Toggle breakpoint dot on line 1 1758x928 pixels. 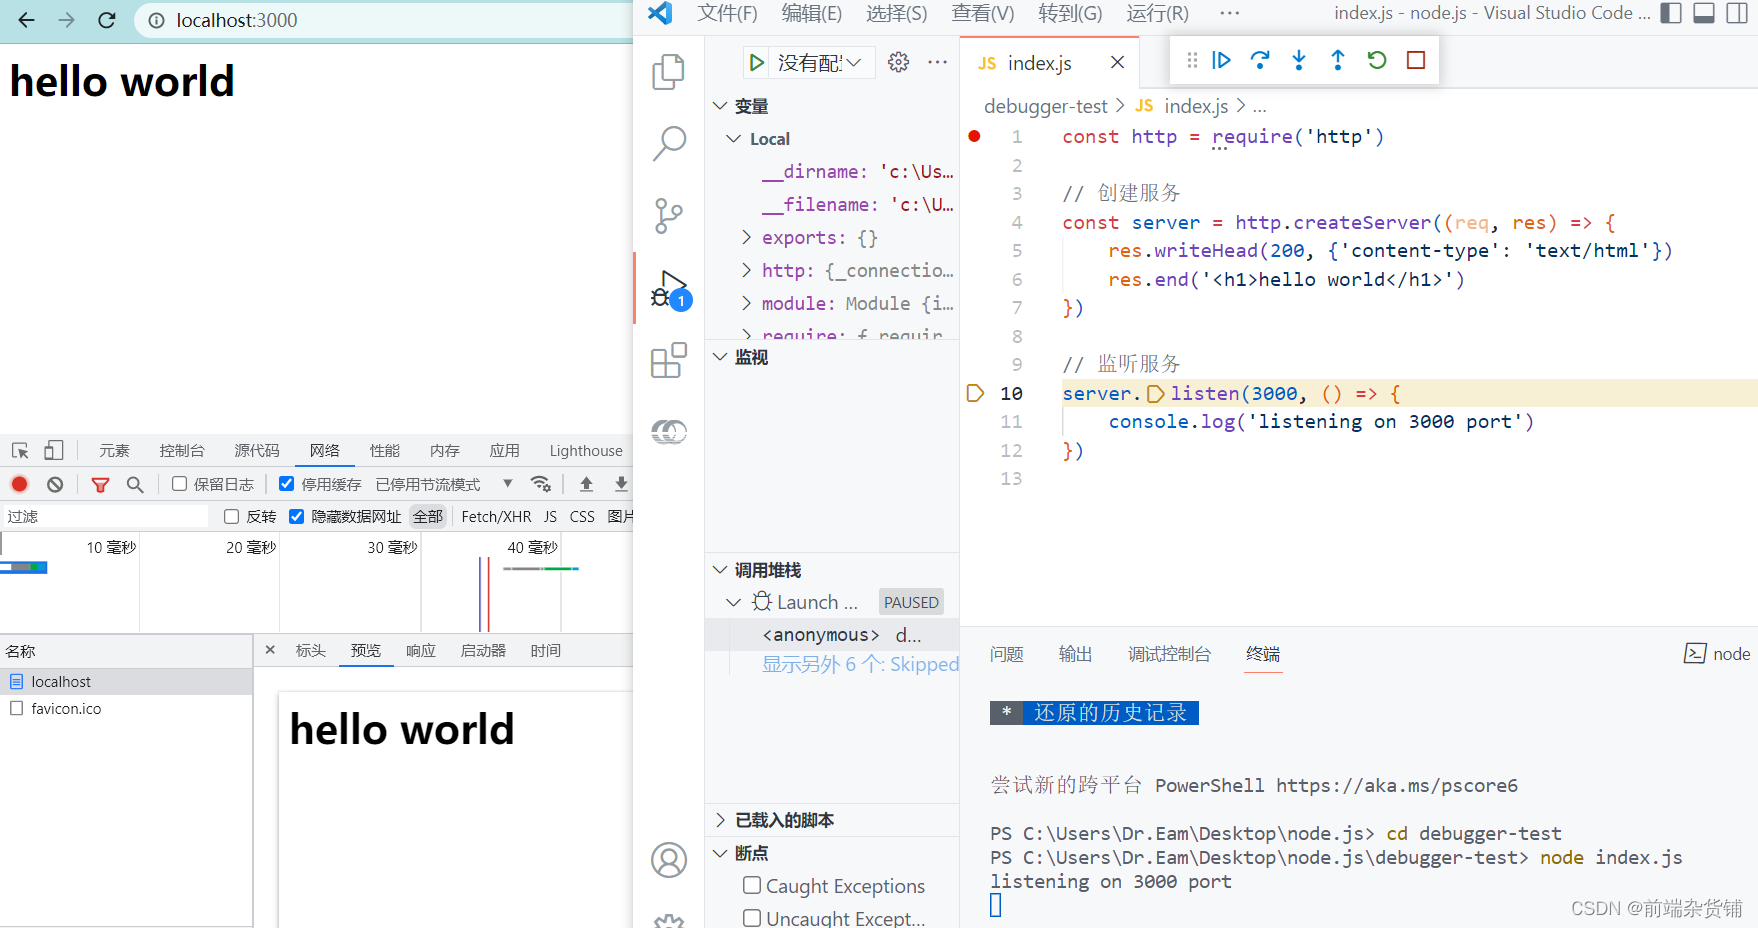[x=974, y=136]
